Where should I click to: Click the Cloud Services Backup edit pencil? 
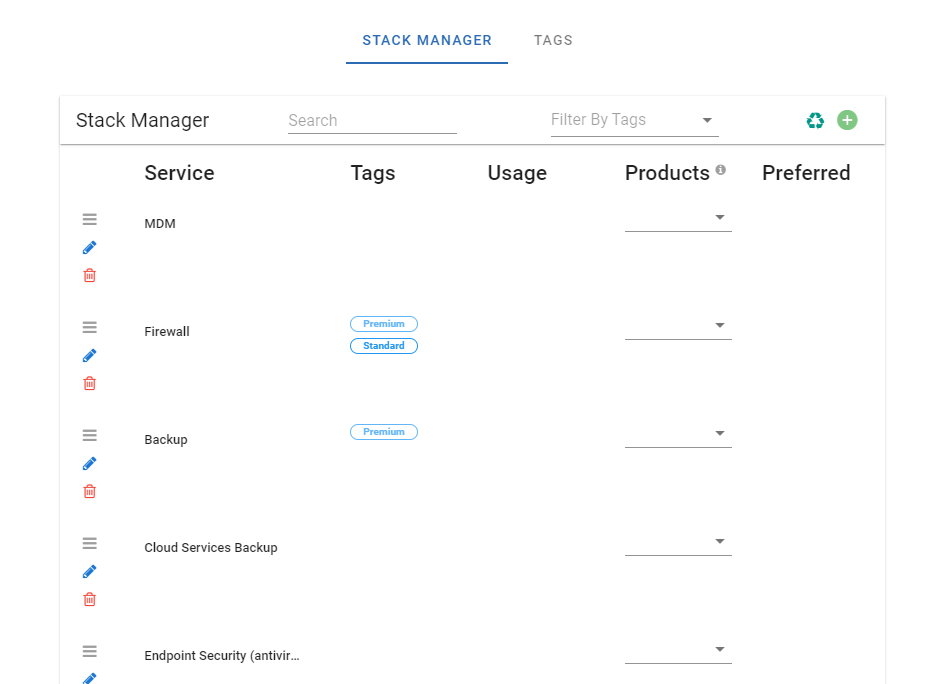[x=89, y=572]
